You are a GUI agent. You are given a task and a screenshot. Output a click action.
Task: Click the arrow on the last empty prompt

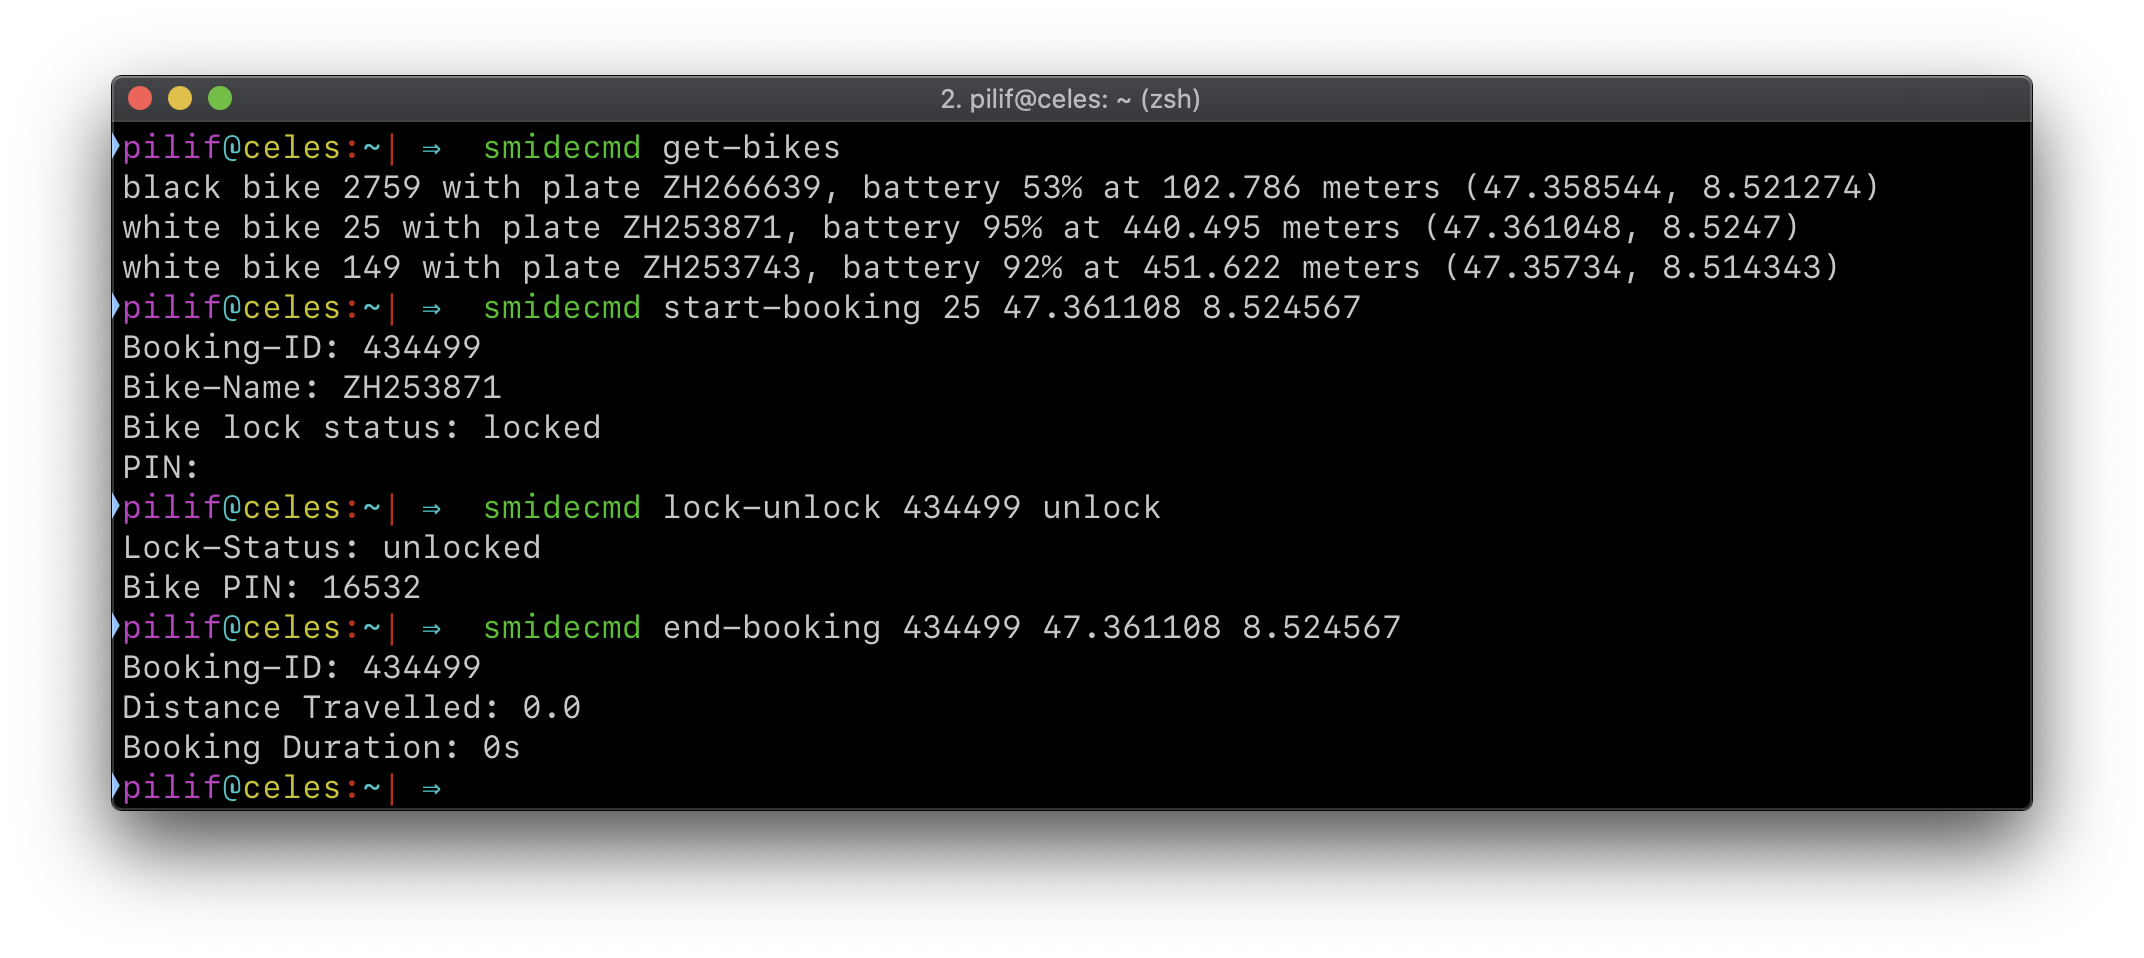(431, 789)
